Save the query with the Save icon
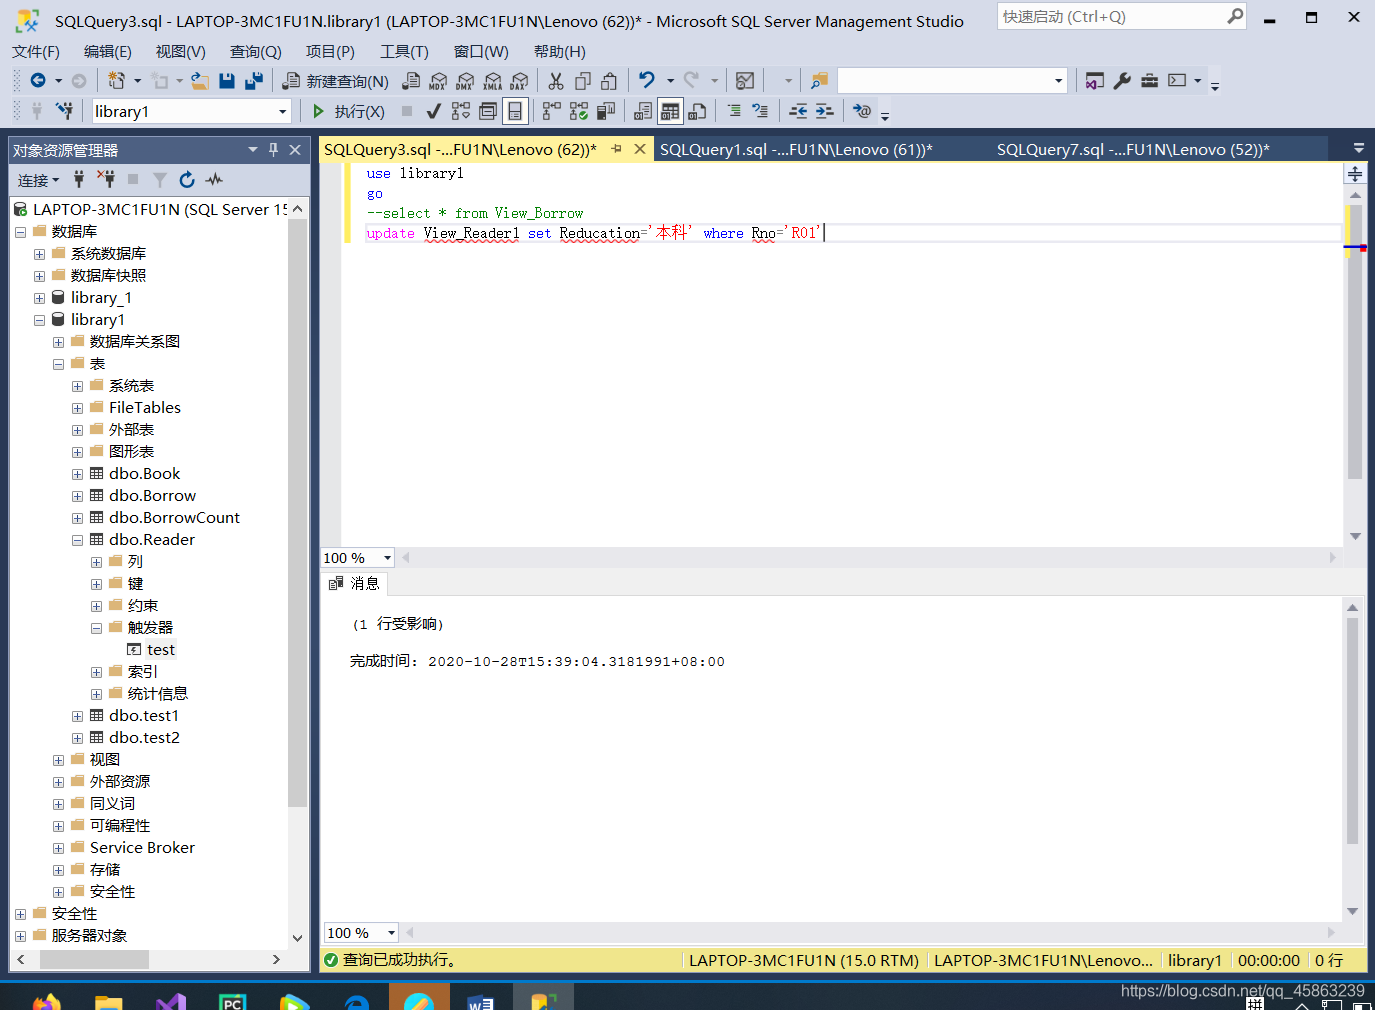1375x1010 pixels. coord(227,81)
